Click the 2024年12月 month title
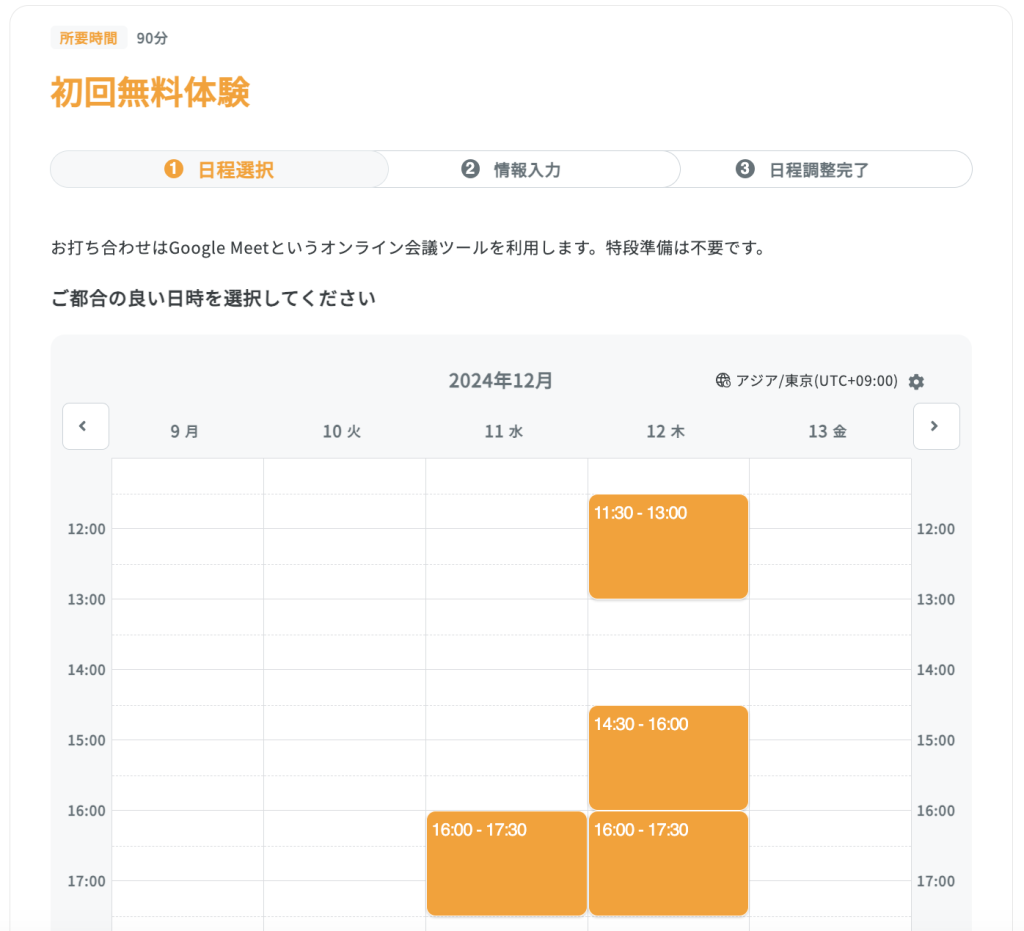Viewport: 1024px width, 931px height. 500,381
